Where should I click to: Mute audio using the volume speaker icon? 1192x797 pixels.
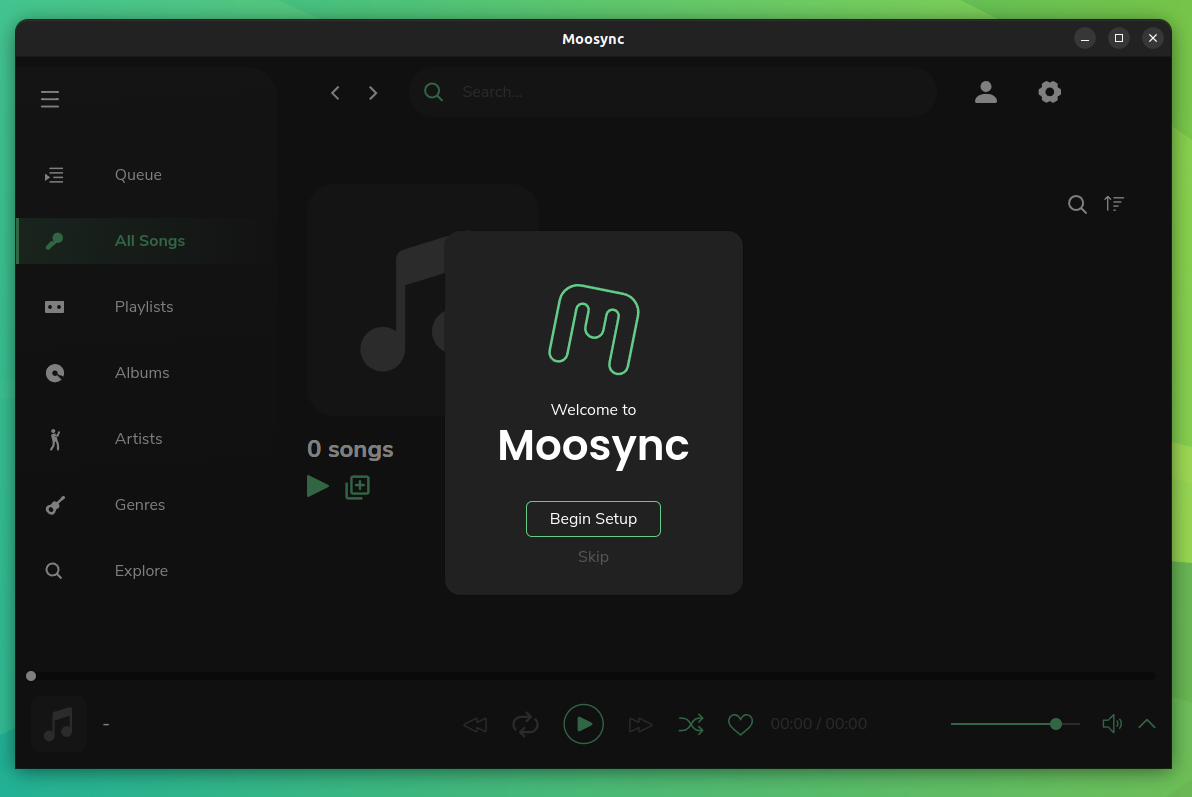tap(1112, 723)
